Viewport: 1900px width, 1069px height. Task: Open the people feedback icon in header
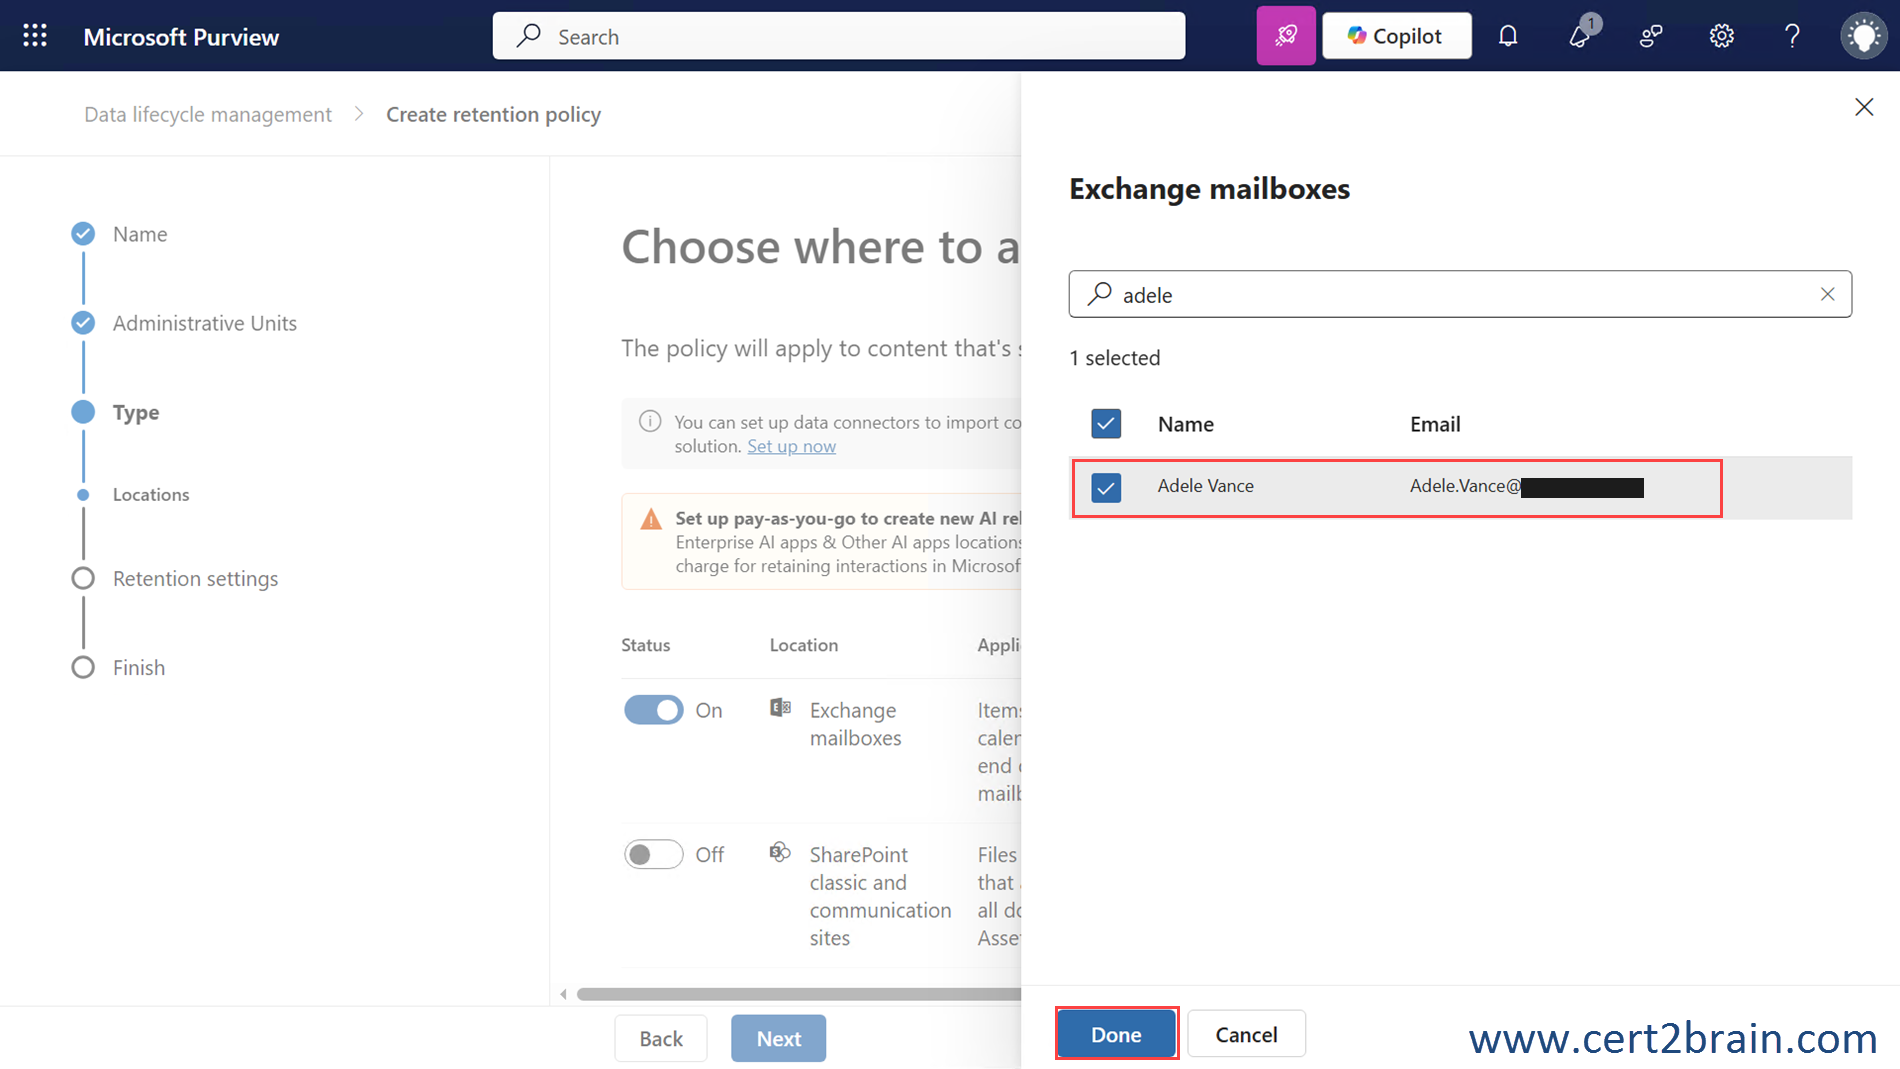click(1651, 36)
